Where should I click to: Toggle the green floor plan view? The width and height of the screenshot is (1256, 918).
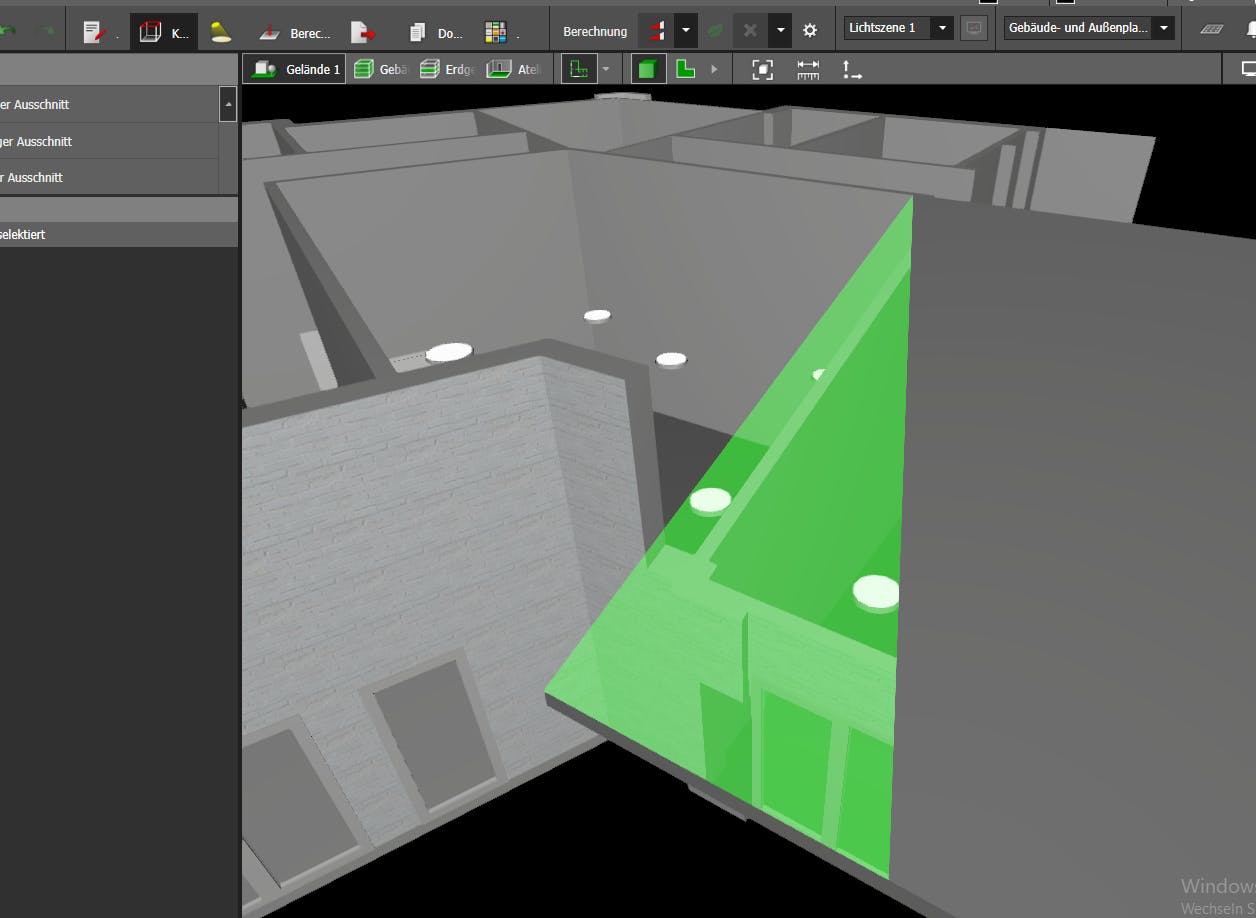tap(685, 69)
